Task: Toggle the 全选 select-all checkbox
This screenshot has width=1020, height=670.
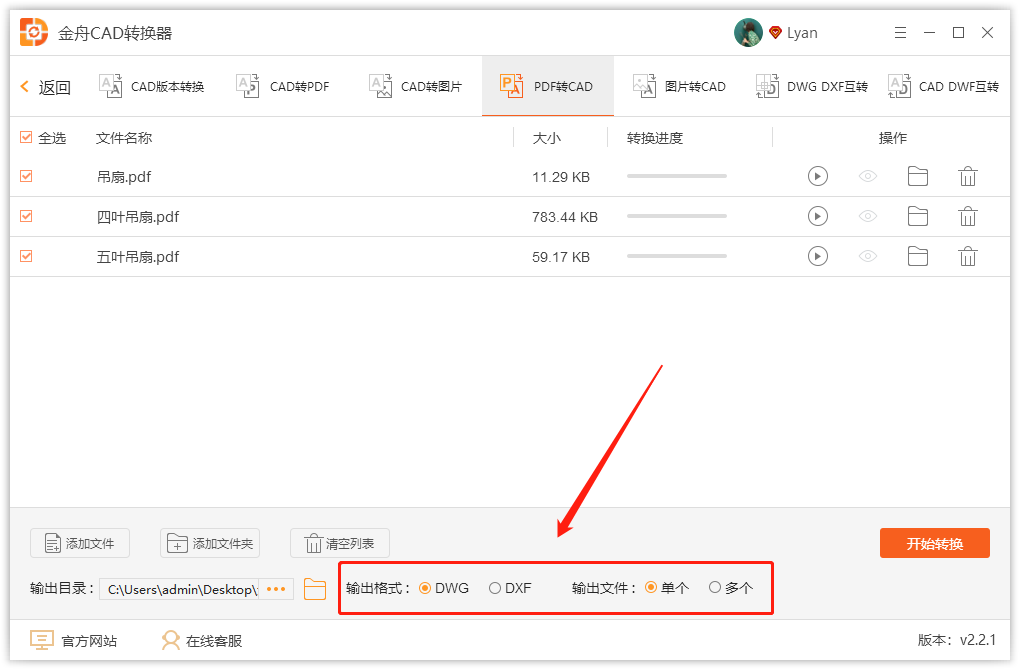Action: click(25, 137)
